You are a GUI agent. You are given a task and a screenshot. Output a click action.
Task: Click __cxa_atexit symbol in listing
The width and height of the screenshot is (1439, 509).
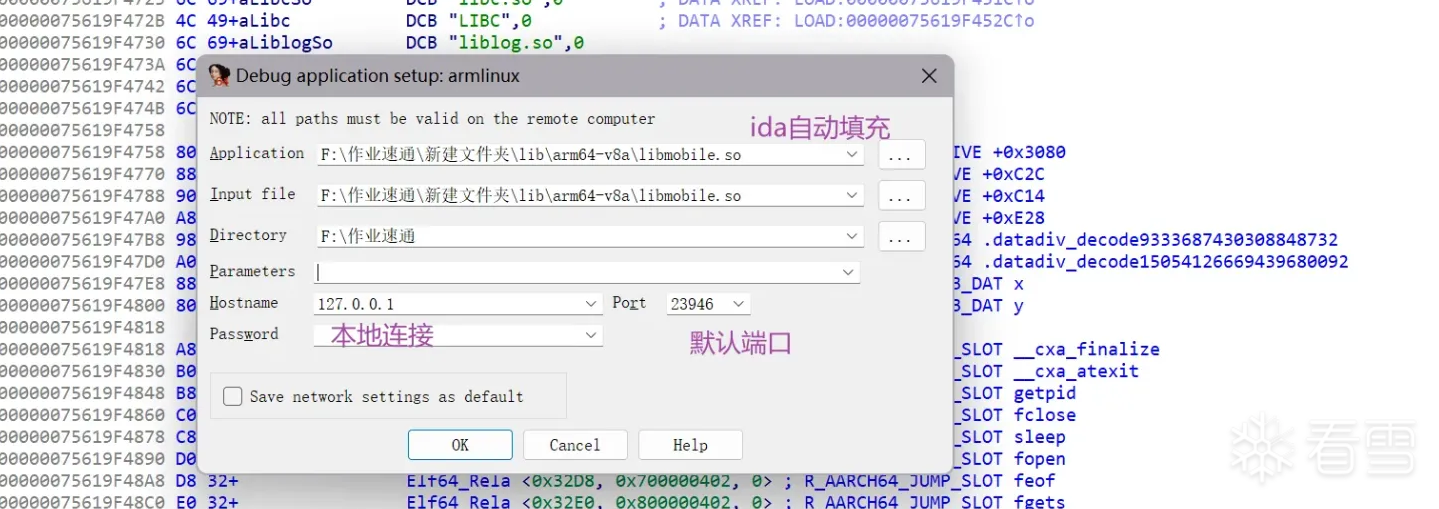[1075, 371]
